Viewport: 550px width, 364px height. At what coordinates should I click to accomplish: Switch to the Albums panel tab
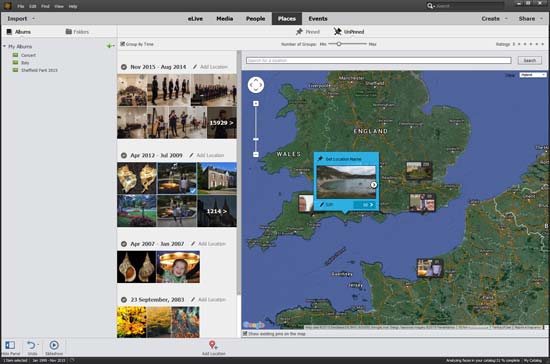click(19, 32)
